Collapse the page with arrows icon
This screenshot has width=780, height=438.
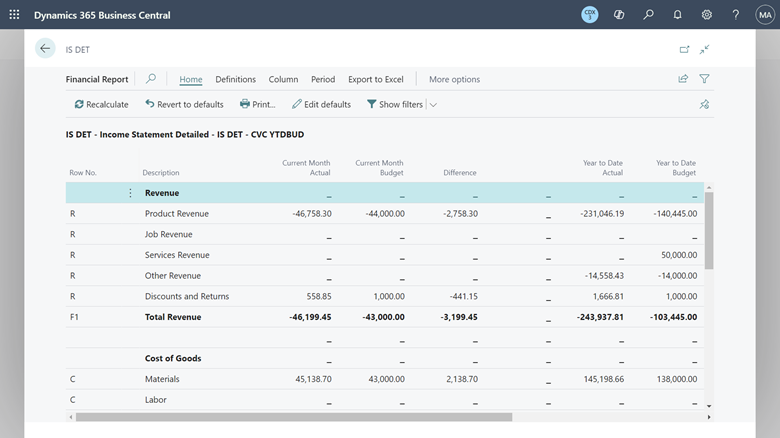pyautogui.click(x=704, y=49)
